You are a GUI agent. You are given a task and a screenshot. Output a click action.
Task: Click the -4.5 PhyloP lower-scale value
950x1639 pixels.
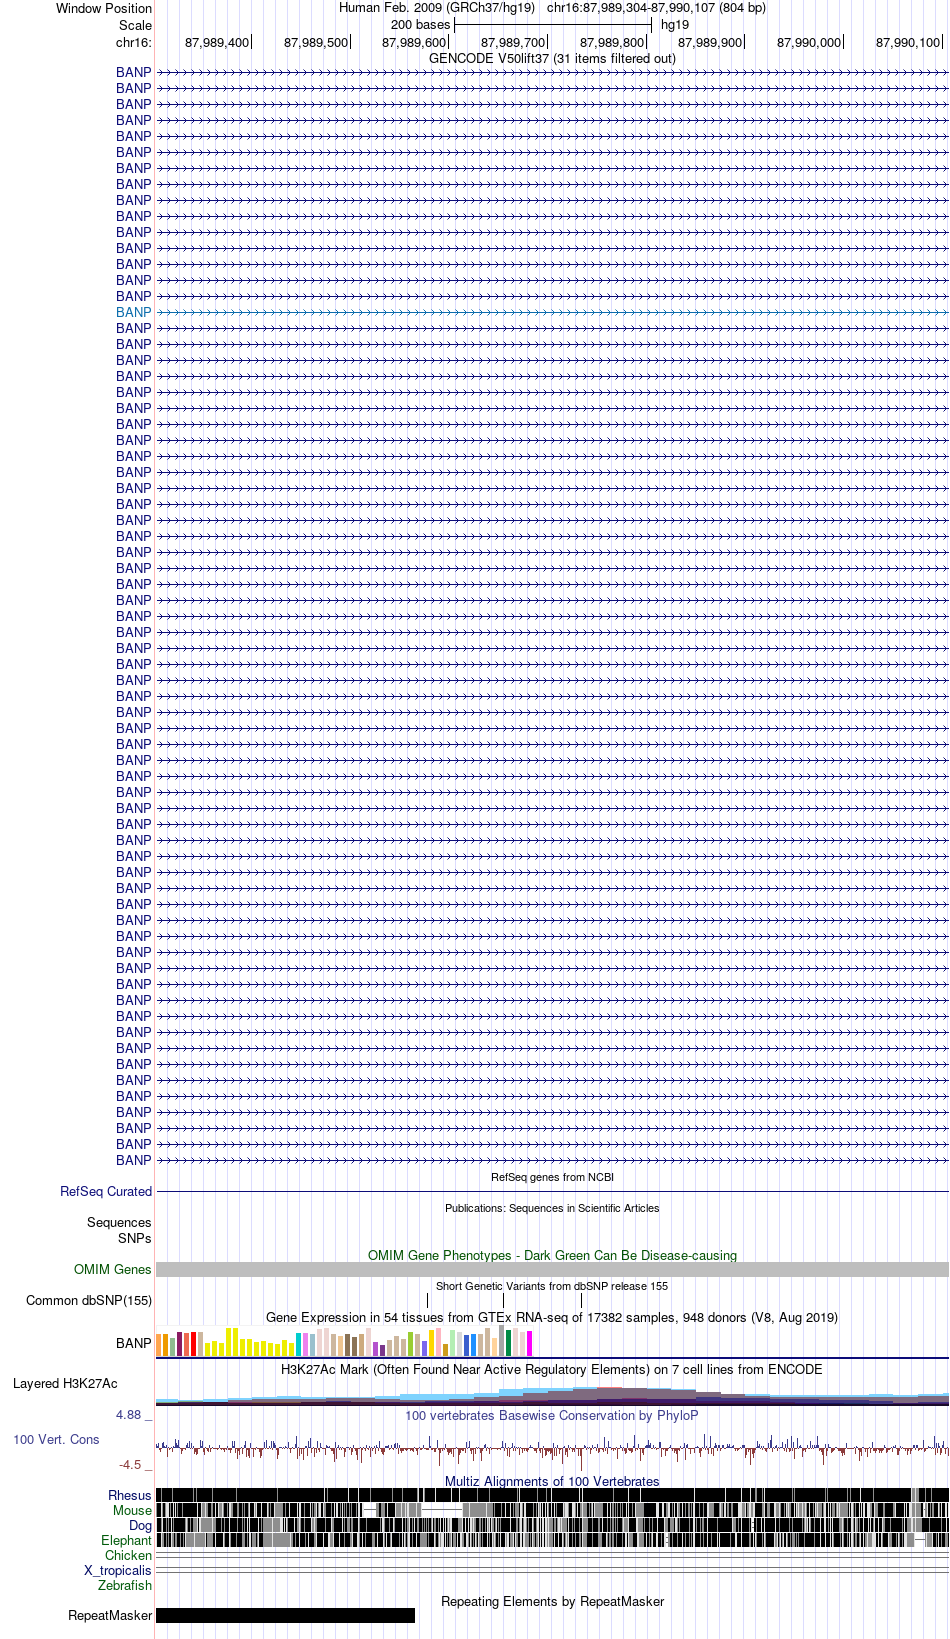130,1464
